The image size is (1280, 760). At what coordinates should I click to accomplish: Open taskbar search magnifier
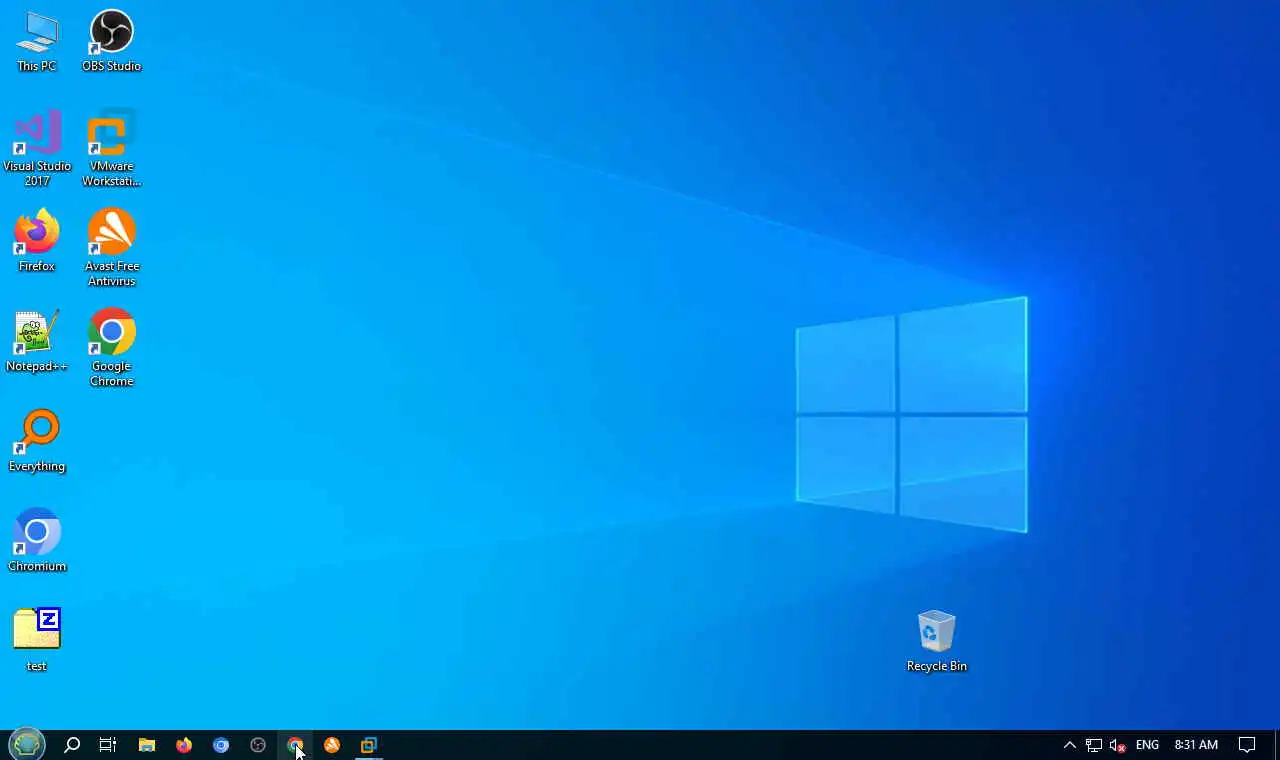point(72,745)
